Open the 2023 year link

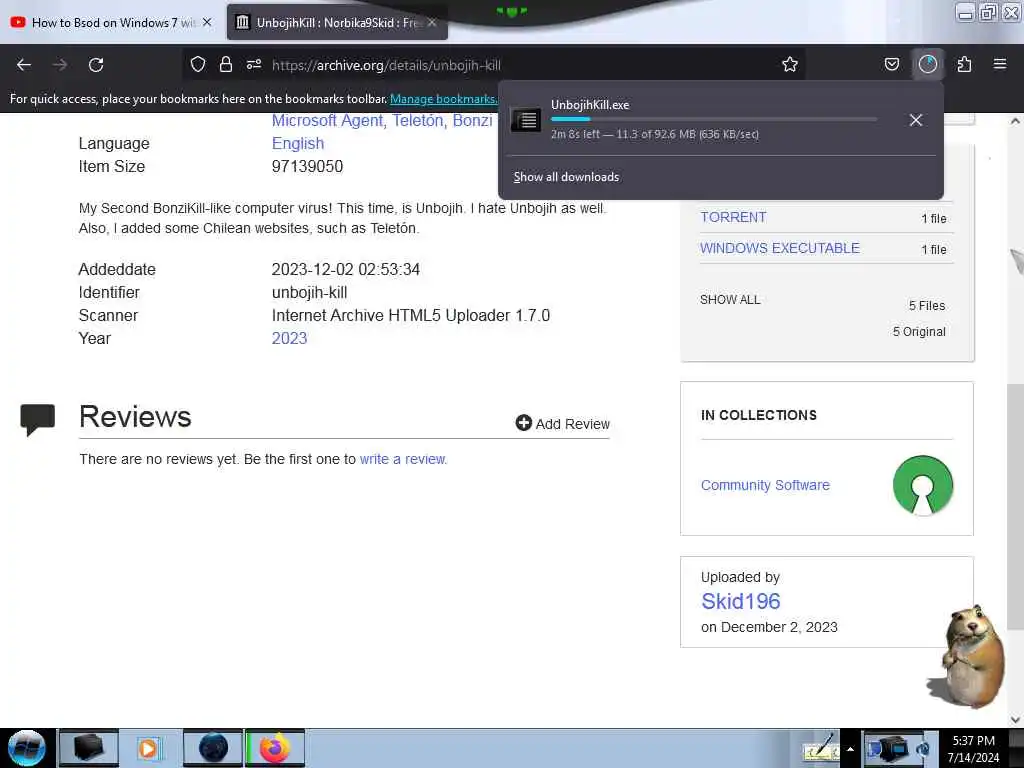[x=289, y=338]
